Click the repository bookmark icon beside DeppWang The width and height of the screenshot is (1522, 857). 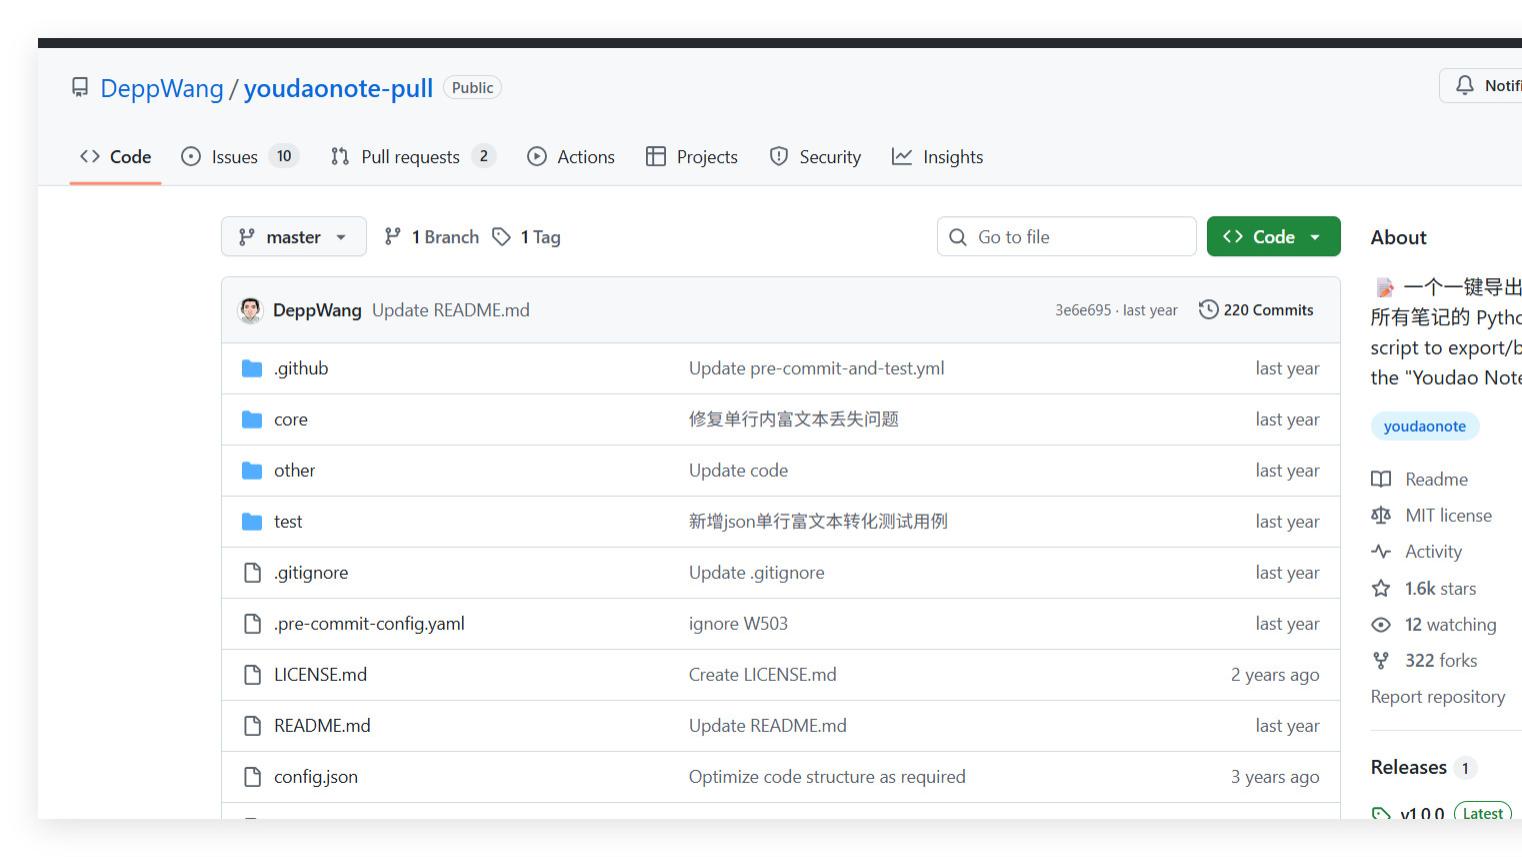79,88
